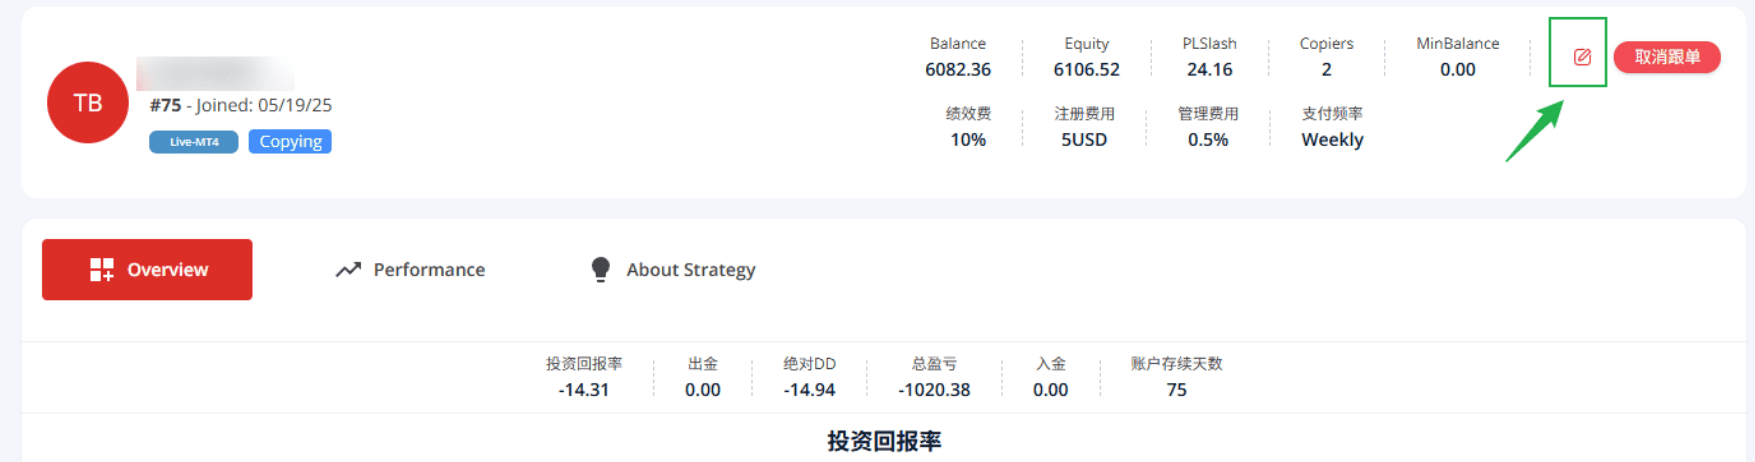
Task: Click the 账户存续天数 value 75
Action: (x=1177, y=390)
